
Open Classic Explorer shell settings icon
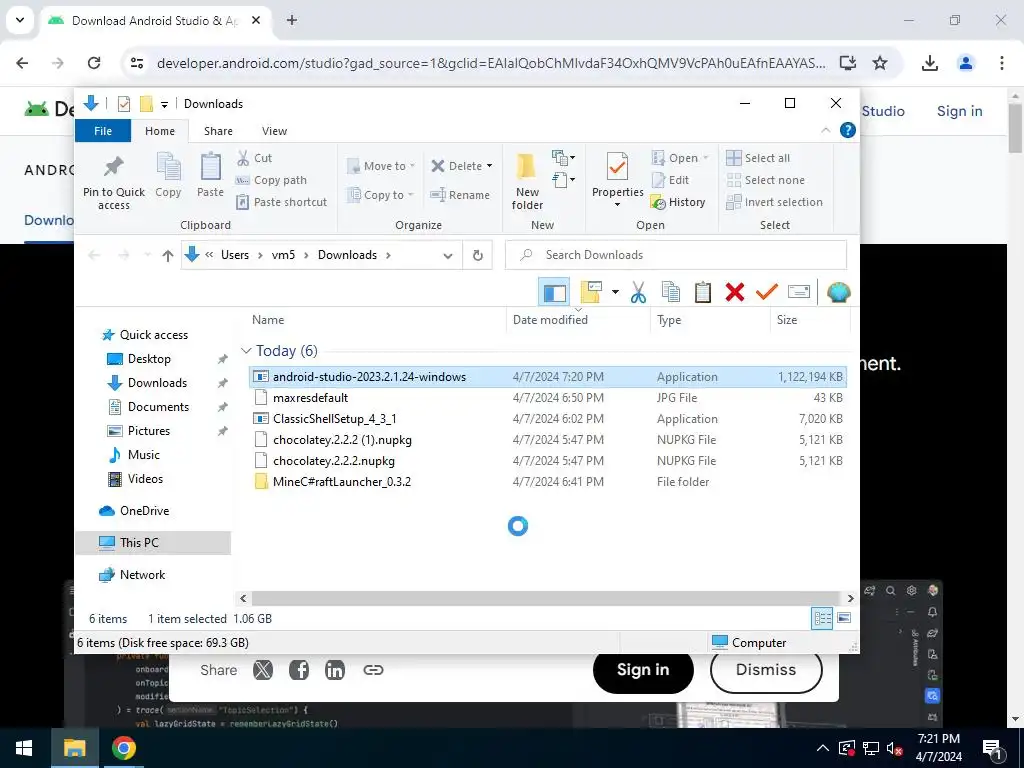point(838,293)
